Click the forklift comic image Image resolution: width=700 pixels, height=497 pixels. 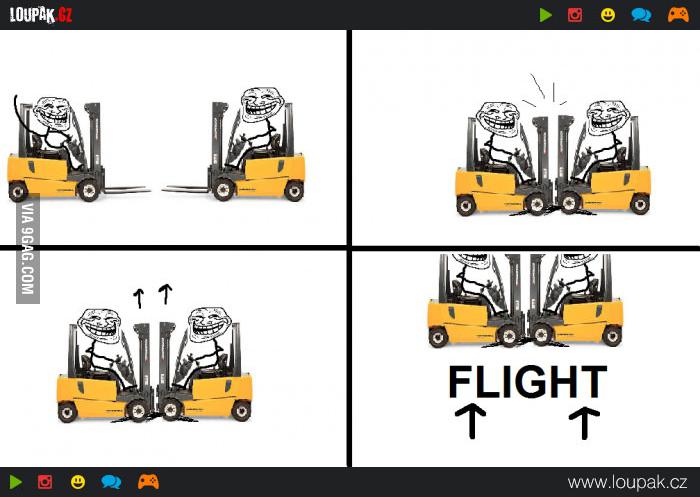[x=350, y=249]
